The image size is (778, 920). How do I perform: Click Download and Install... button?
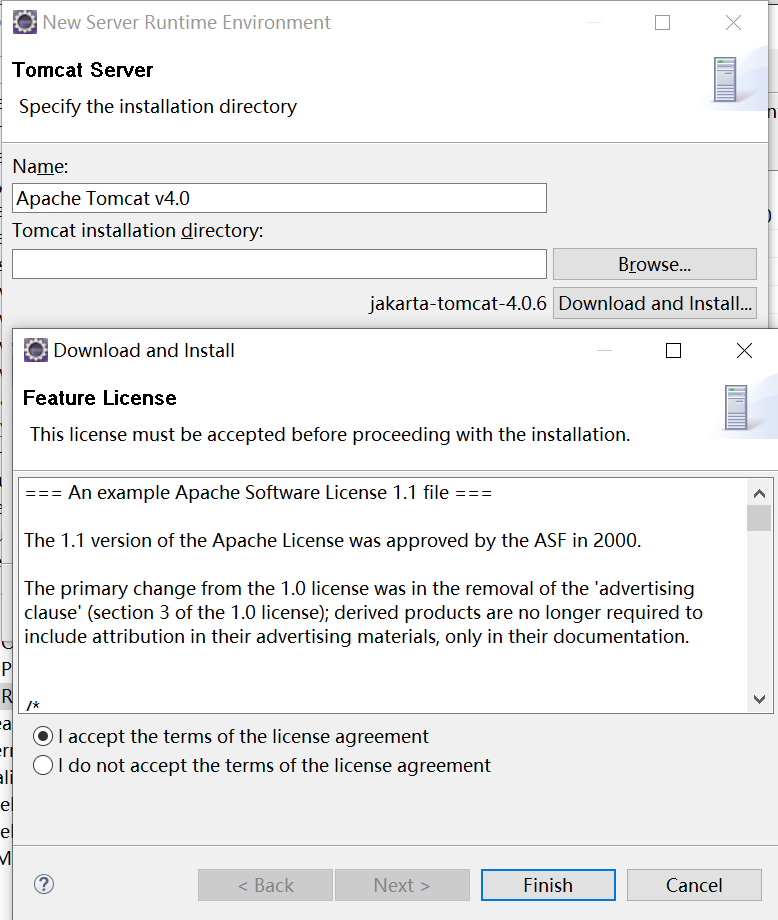coord(655,303)
